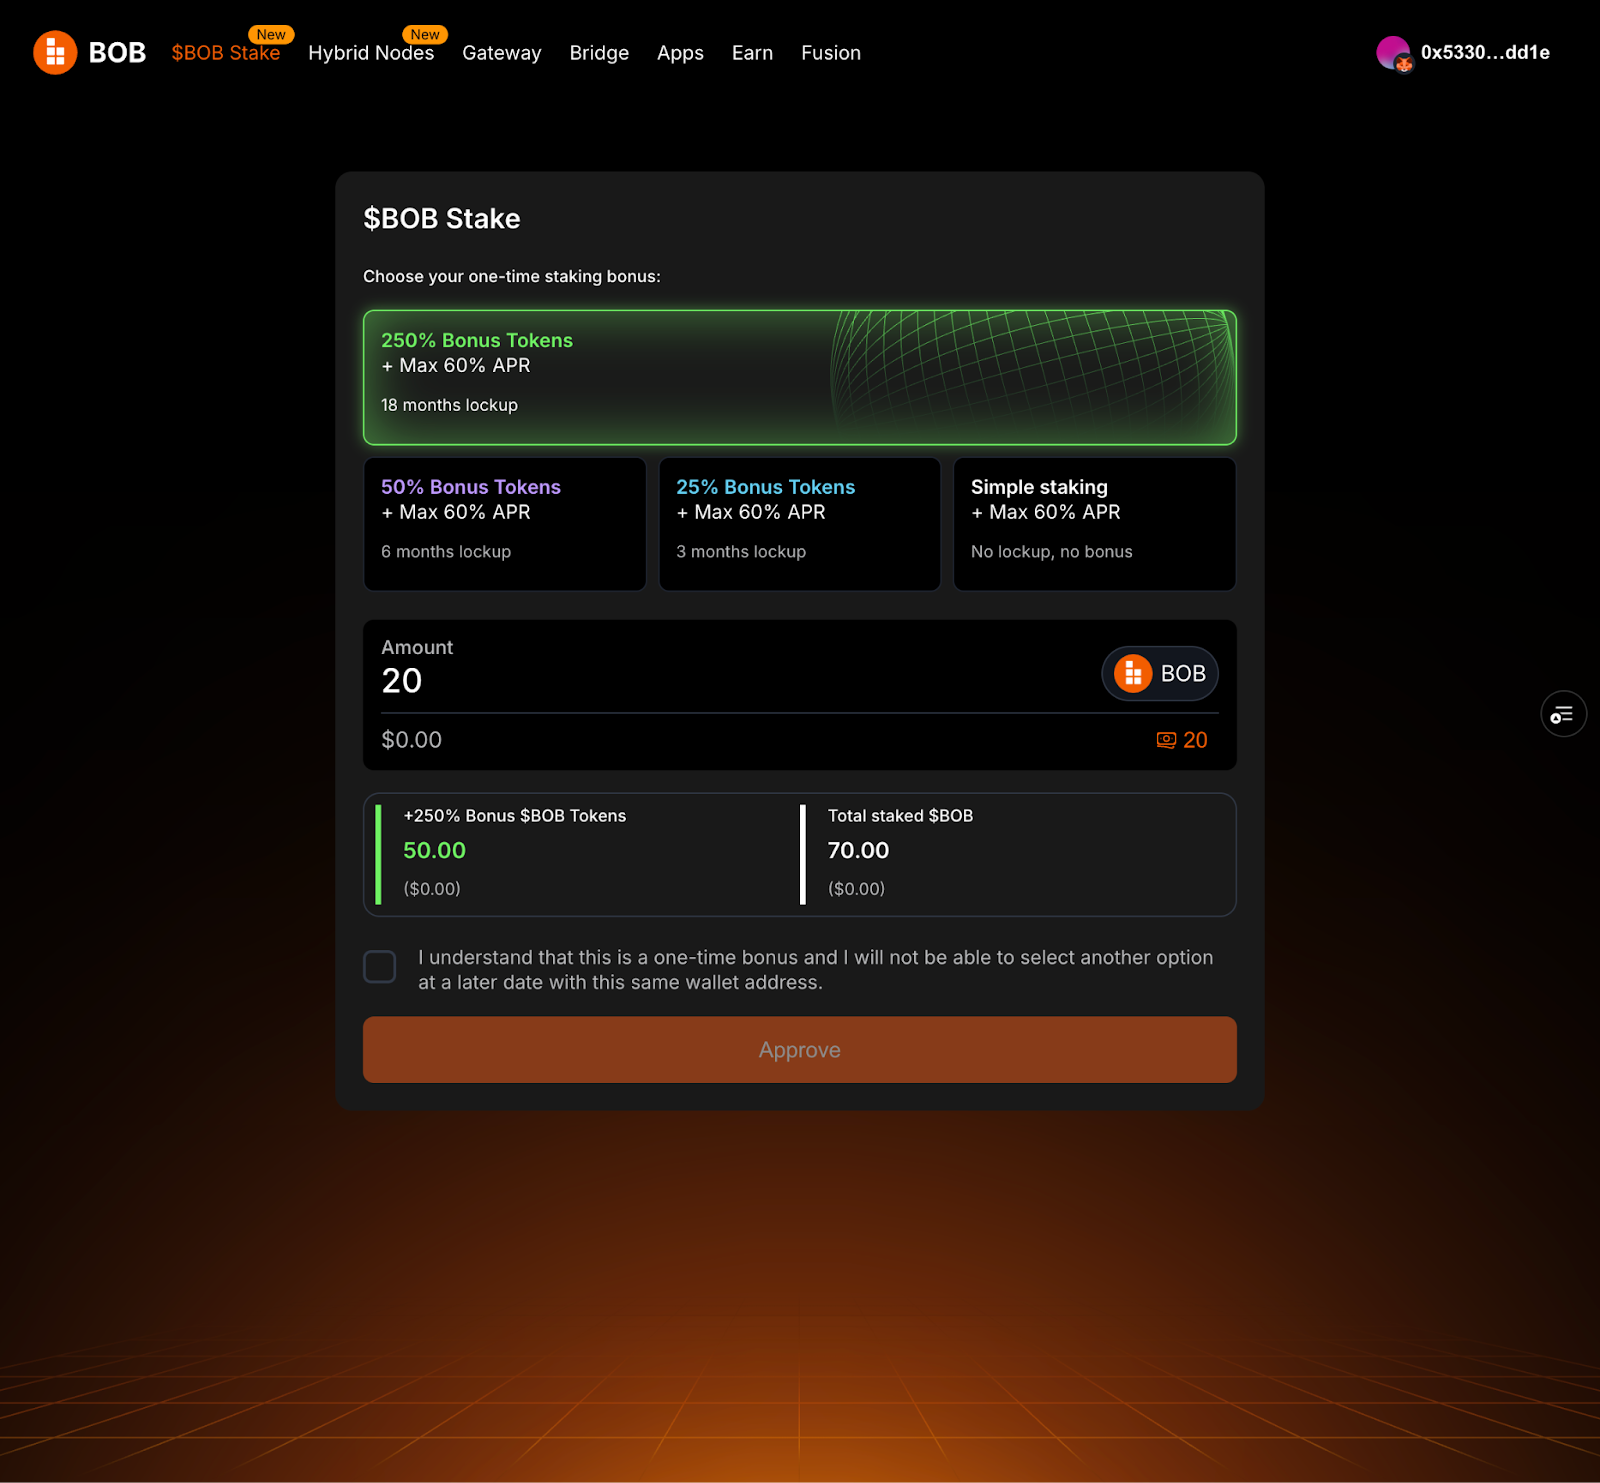The image size is (1600, 1483).
Task: Click 'Choose your one-time staking bonus:' text
Action: pyautogui.click(x=512, y=277)
